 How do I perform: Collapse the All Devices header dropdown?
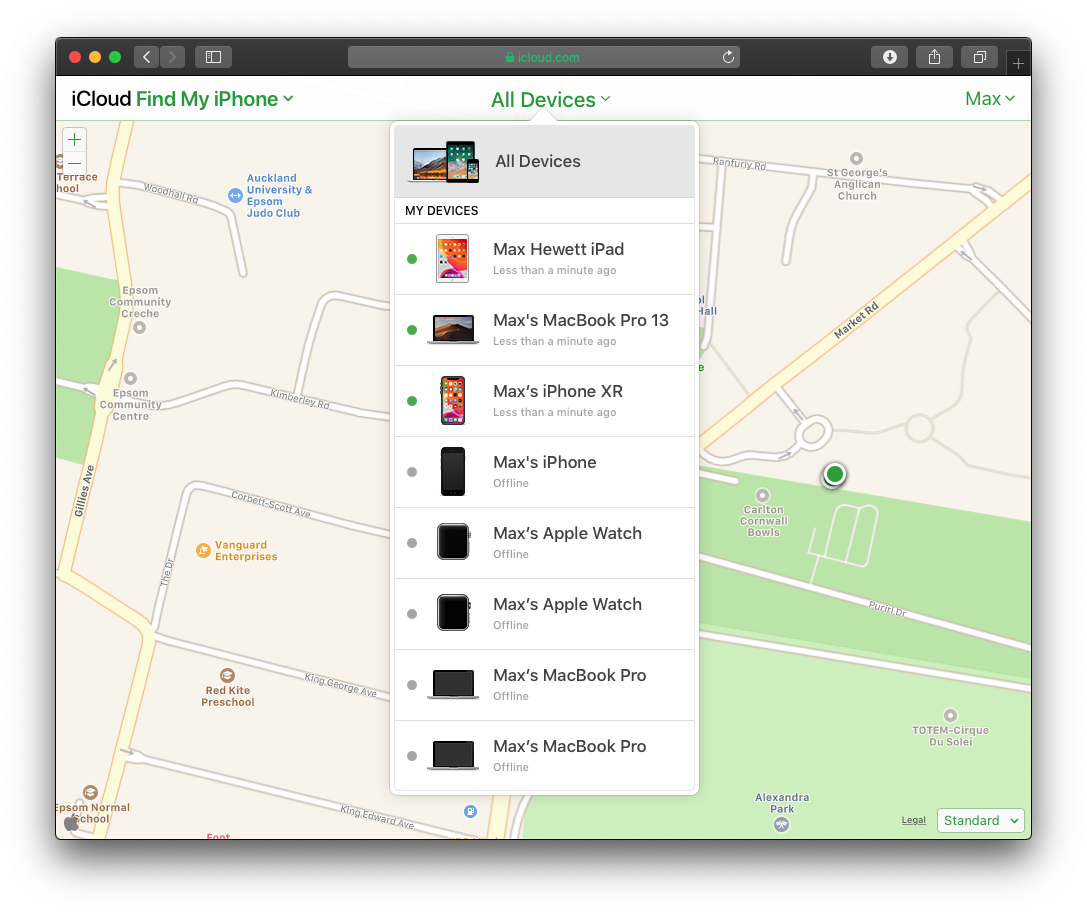[550, 100]
